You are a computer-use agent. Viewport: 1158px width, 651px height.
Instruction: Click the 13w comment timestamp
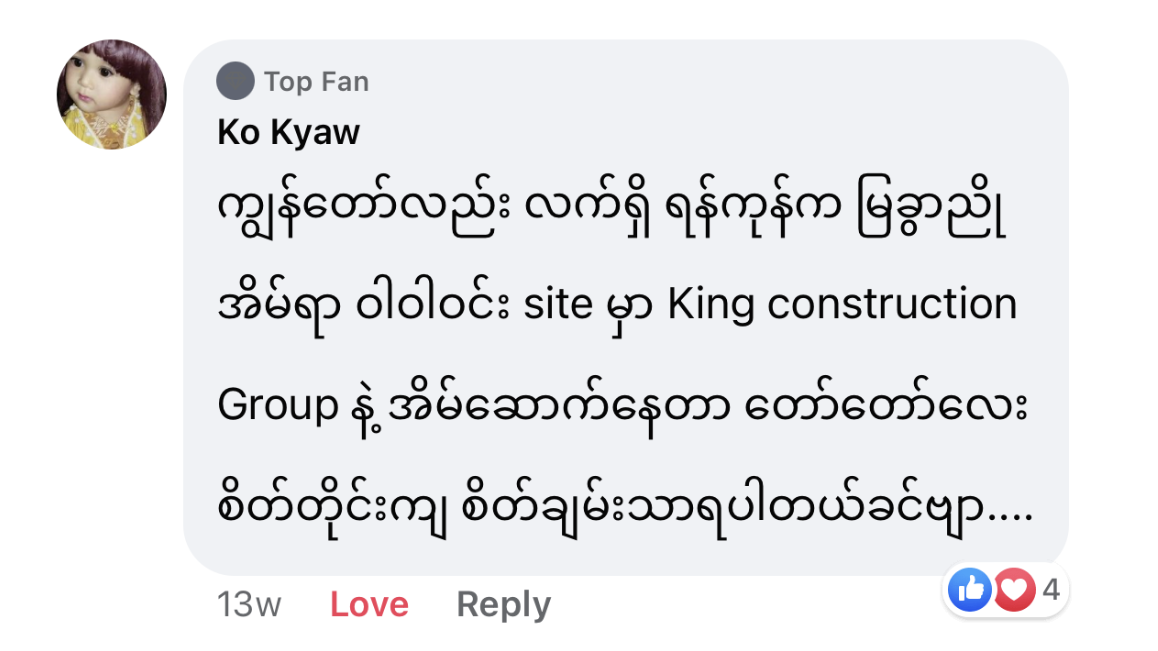point(249,604)
